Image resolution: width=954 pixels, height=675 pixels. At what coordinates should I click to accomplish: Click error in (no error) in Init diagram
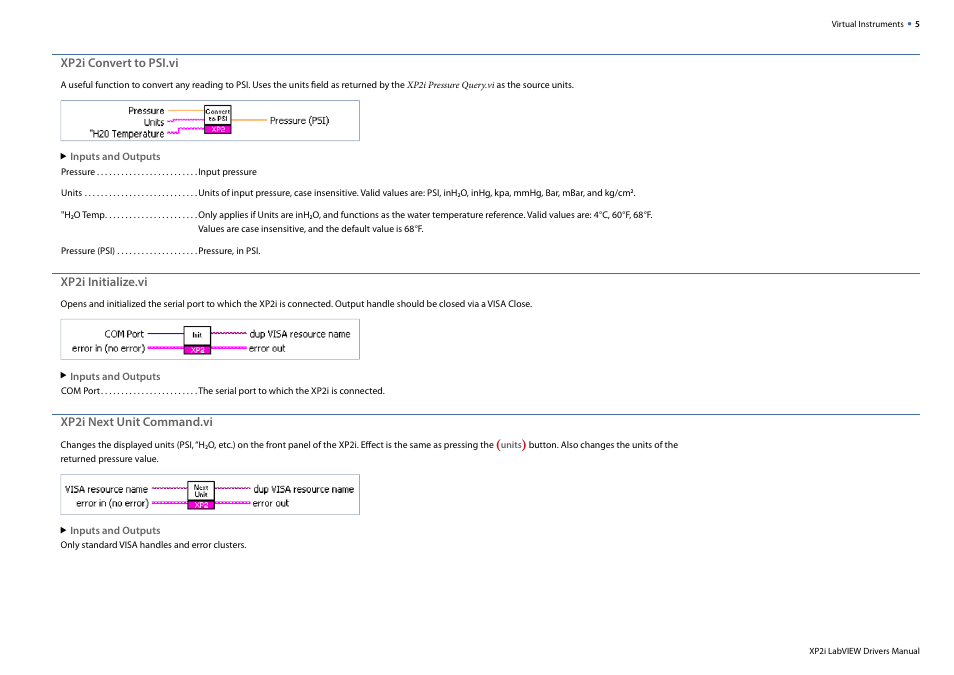[108, 349]
